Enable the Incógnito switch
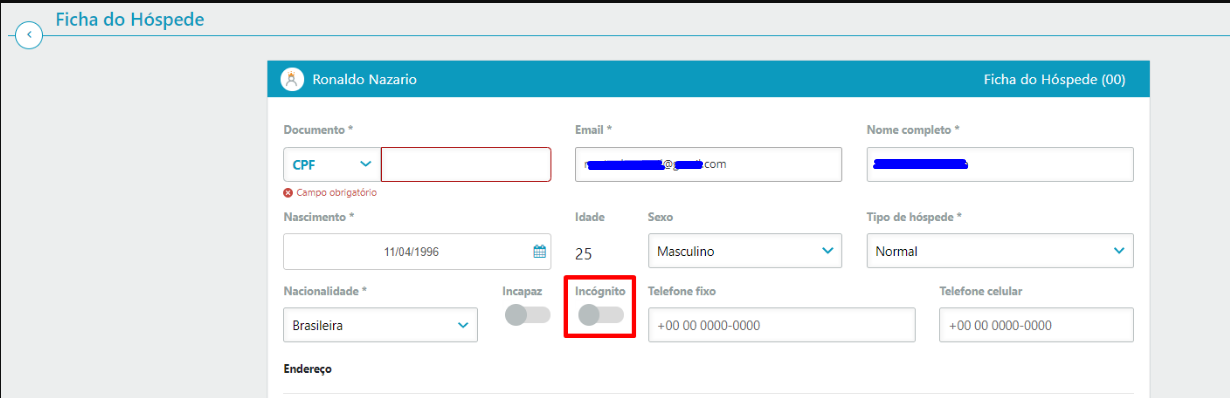 [x=601, y=315]
